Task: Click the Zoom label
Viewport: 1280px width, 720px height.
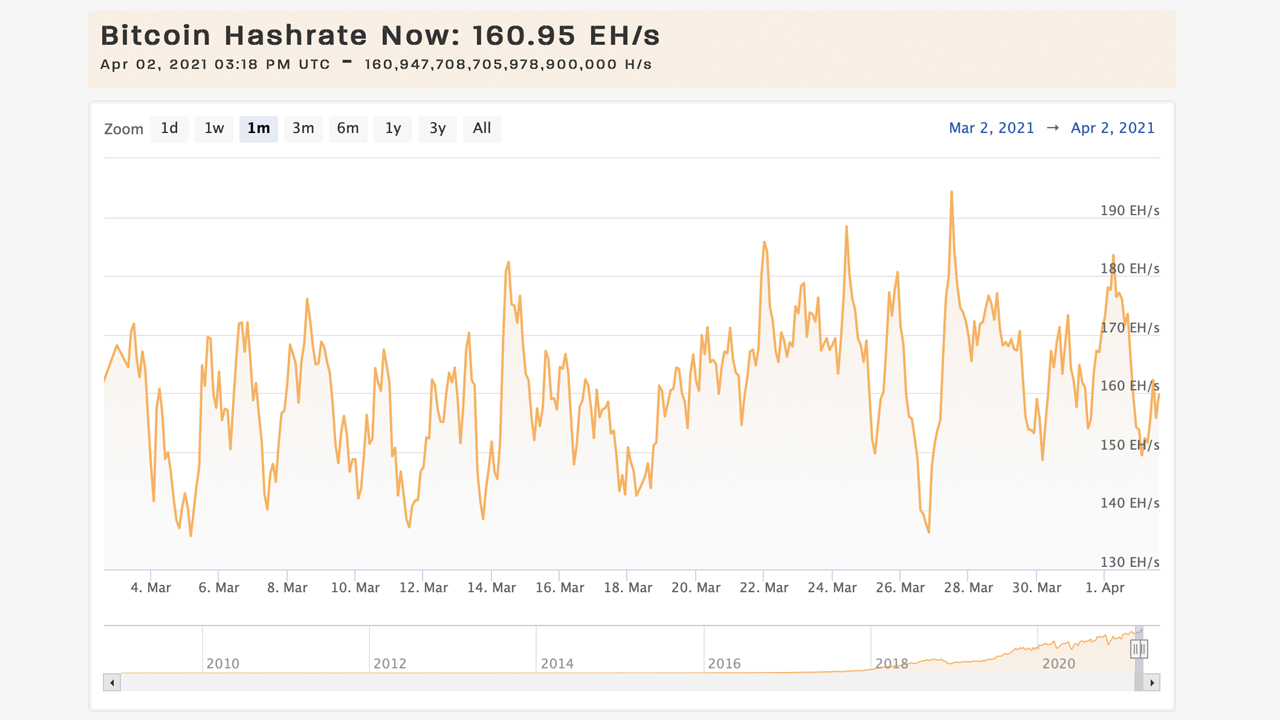Action: click(x=124, y=129)
